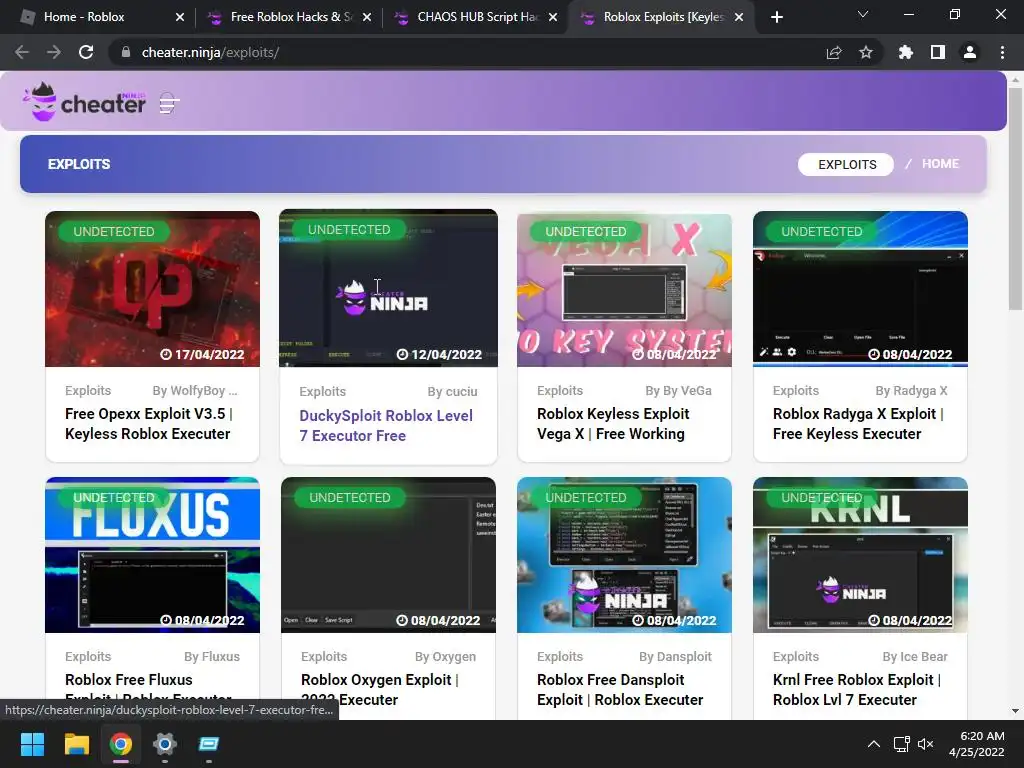Click the blue window app on taskbar
The image size is (1024, 768).
point(209,744)
